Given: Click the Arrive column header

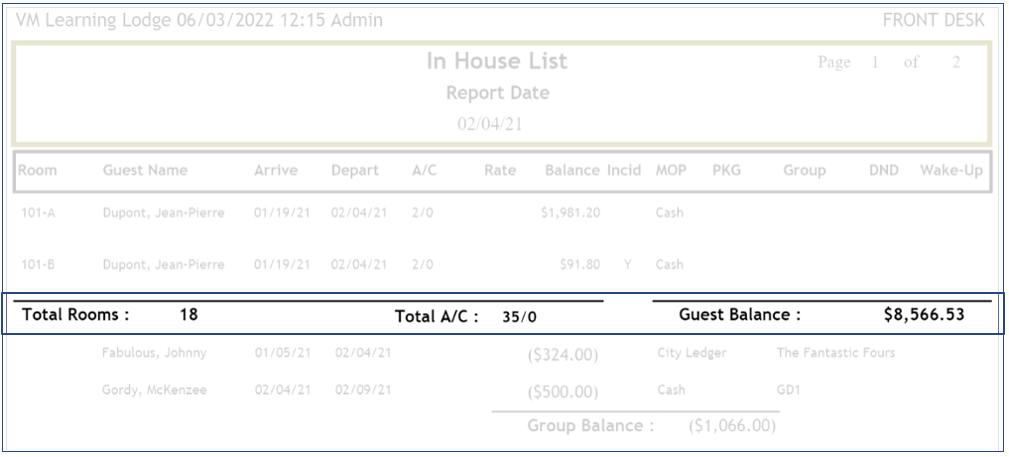Looking at the screenshot, I should 276,170.
